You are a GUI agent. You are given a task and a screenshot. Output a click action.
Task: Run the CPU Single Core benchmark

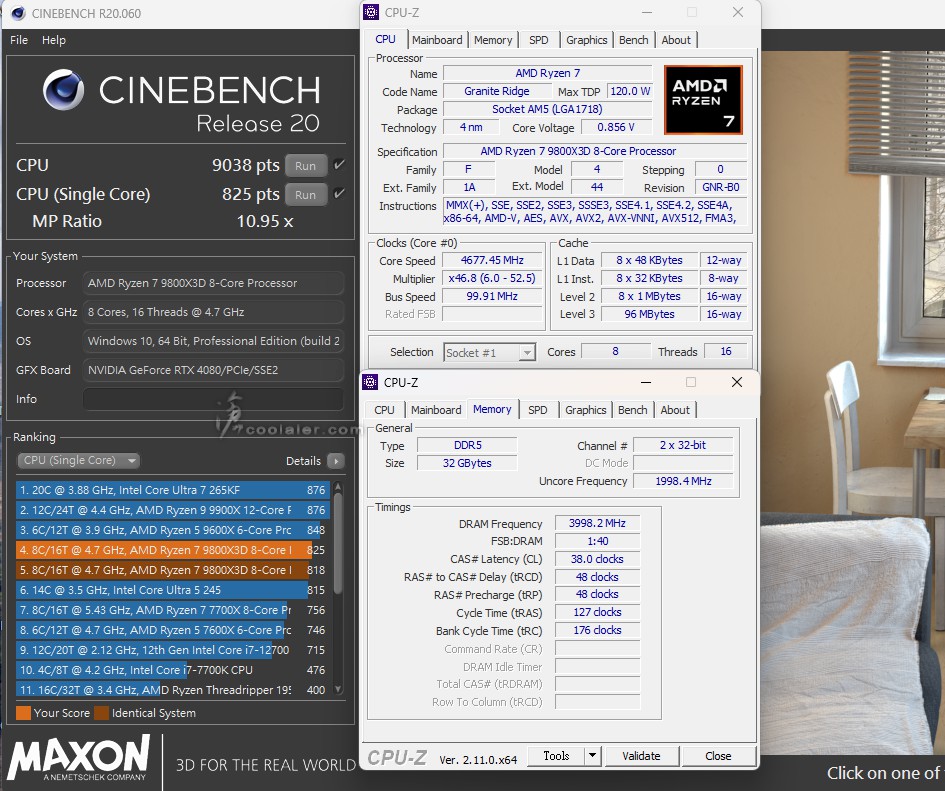coord(306,195)
